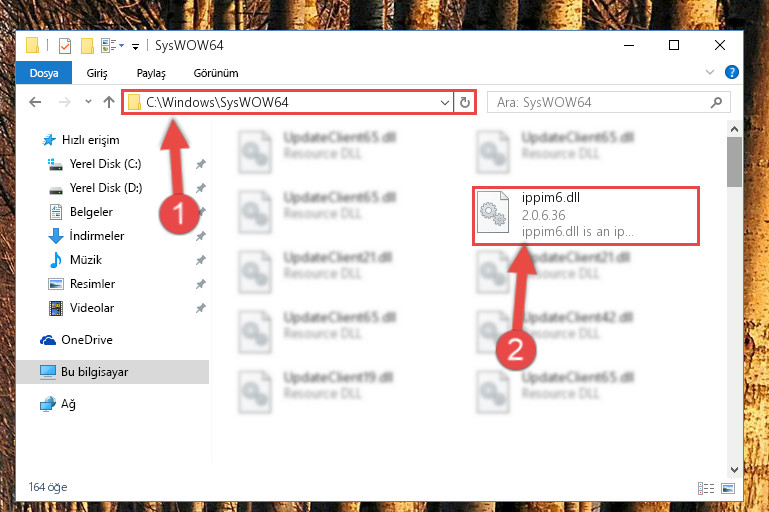This screenshot has height=512, width=769.
Task: Open the Help question mark icon
Action: click(x=731, y=73)
